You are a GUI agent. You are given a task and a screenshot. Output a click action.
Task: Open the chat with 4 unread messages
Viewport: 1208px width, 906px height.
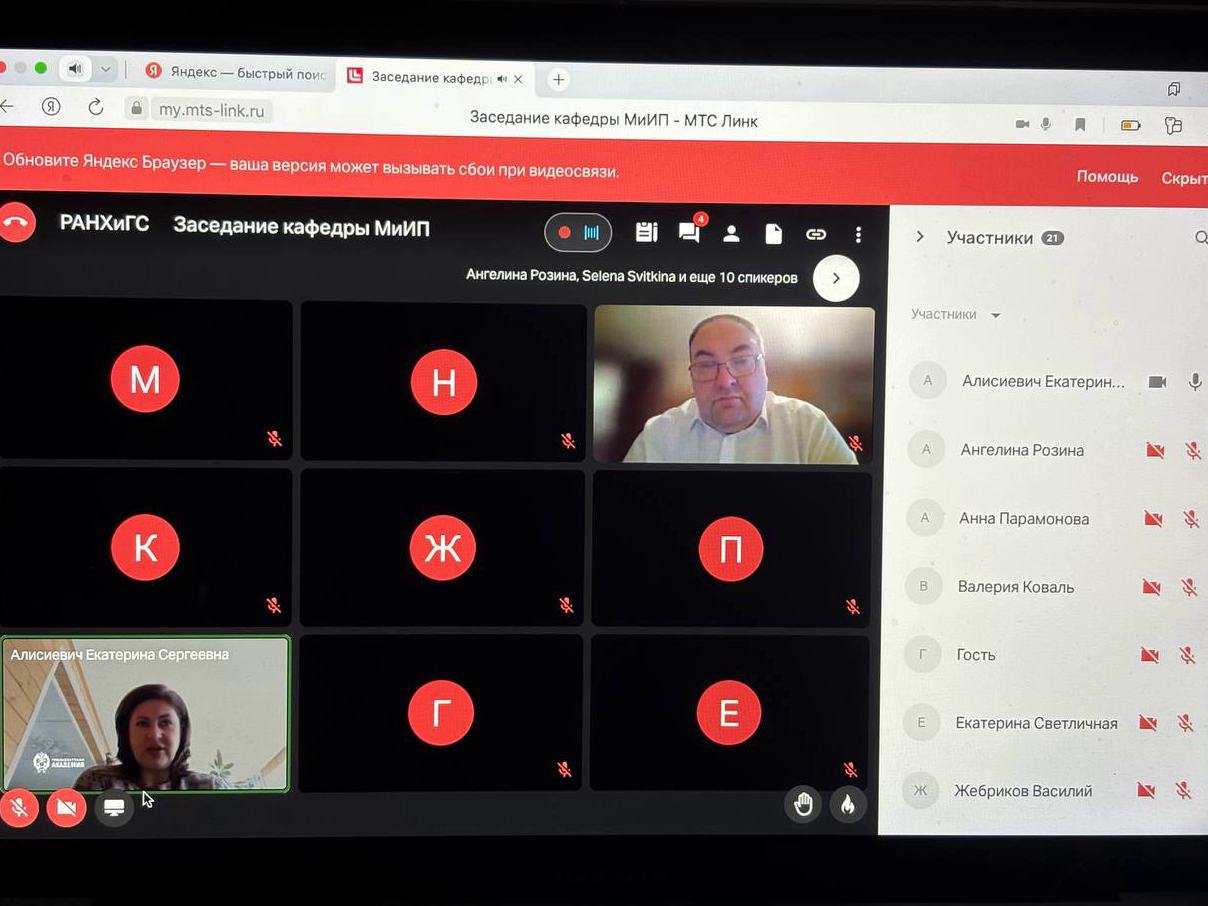[x=689, y=233]
